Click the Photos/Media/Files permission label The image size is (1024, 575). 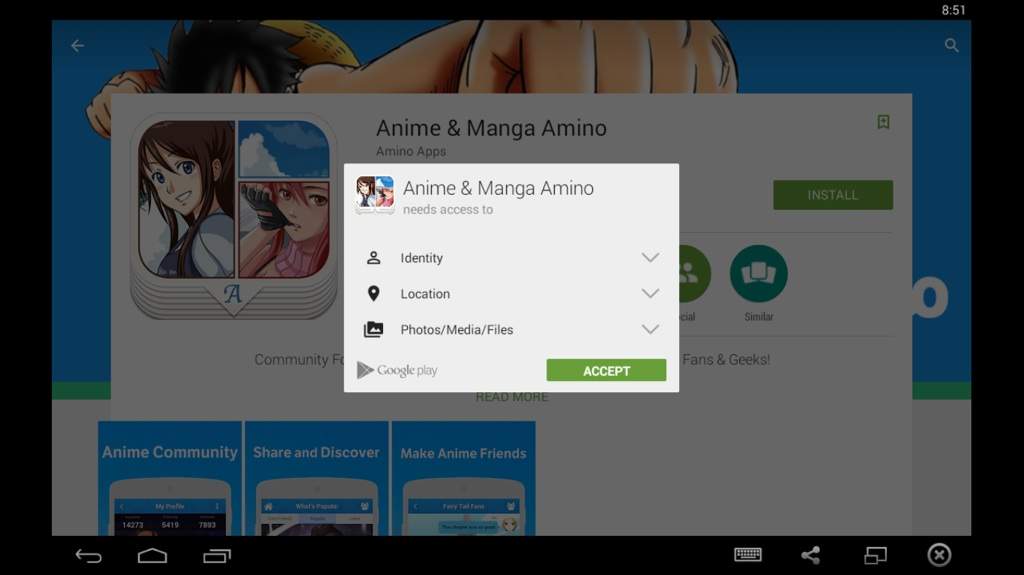click(x=456, y=330)
